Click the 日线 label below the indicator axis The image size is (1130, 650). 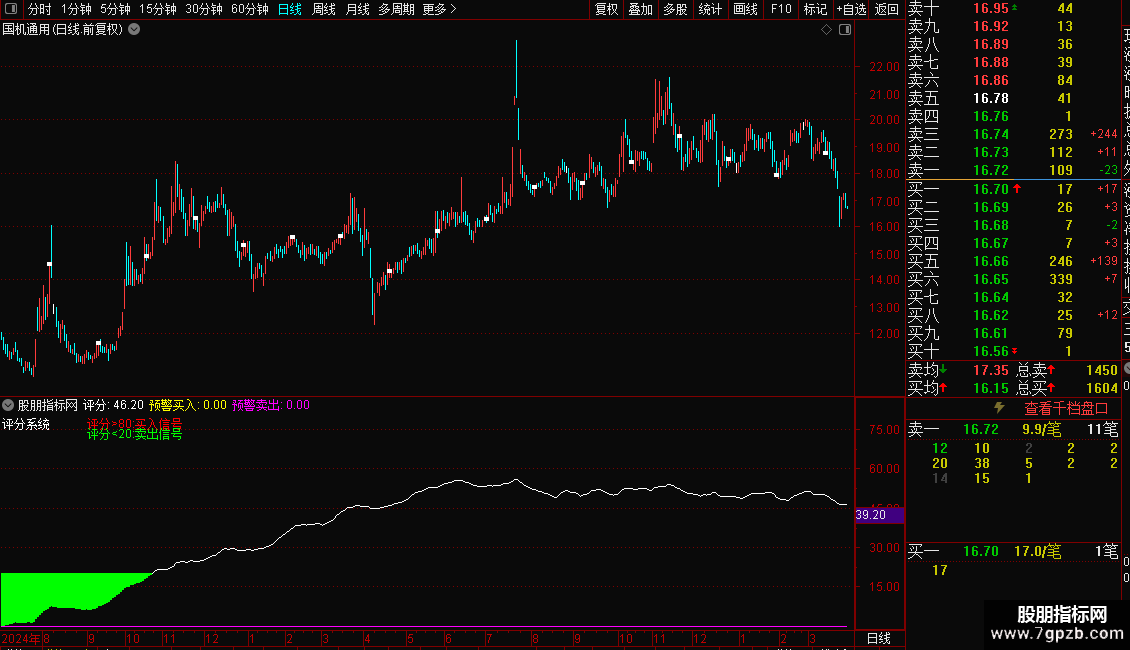click(878, 638)
